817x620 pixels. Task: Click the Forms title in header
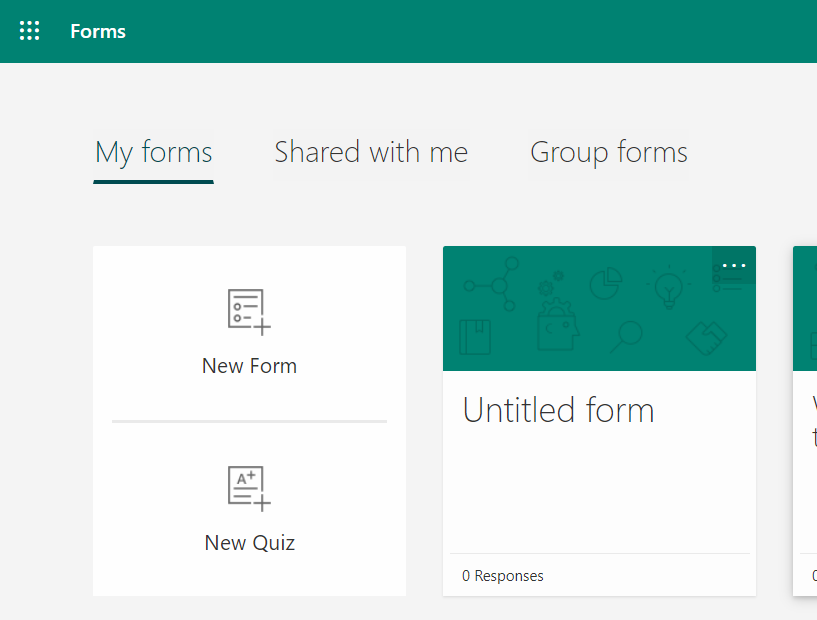[98, 31]
